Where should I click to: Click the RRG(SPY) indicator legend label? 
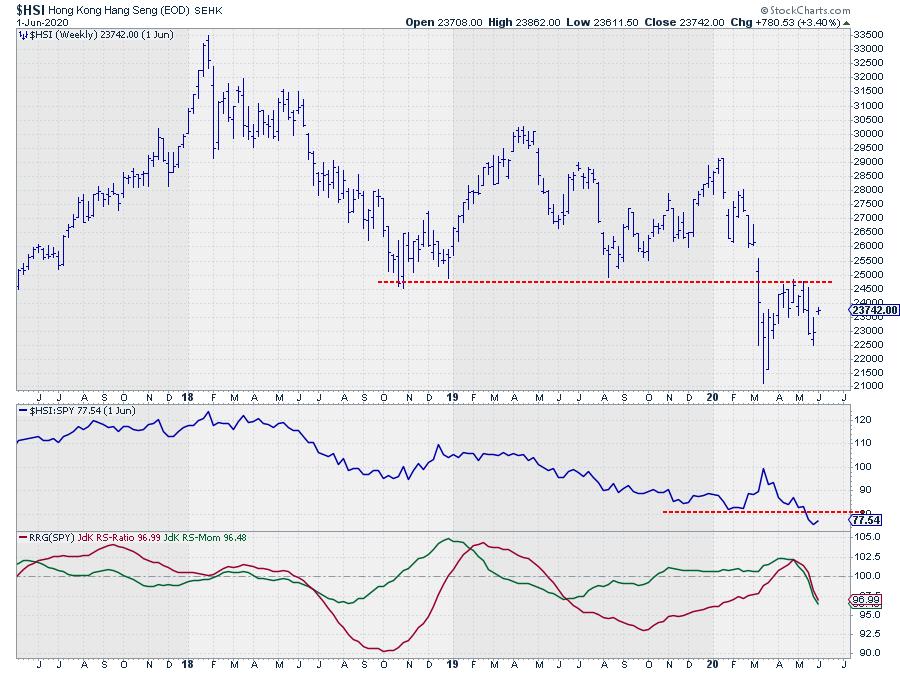tap(45, 537)
